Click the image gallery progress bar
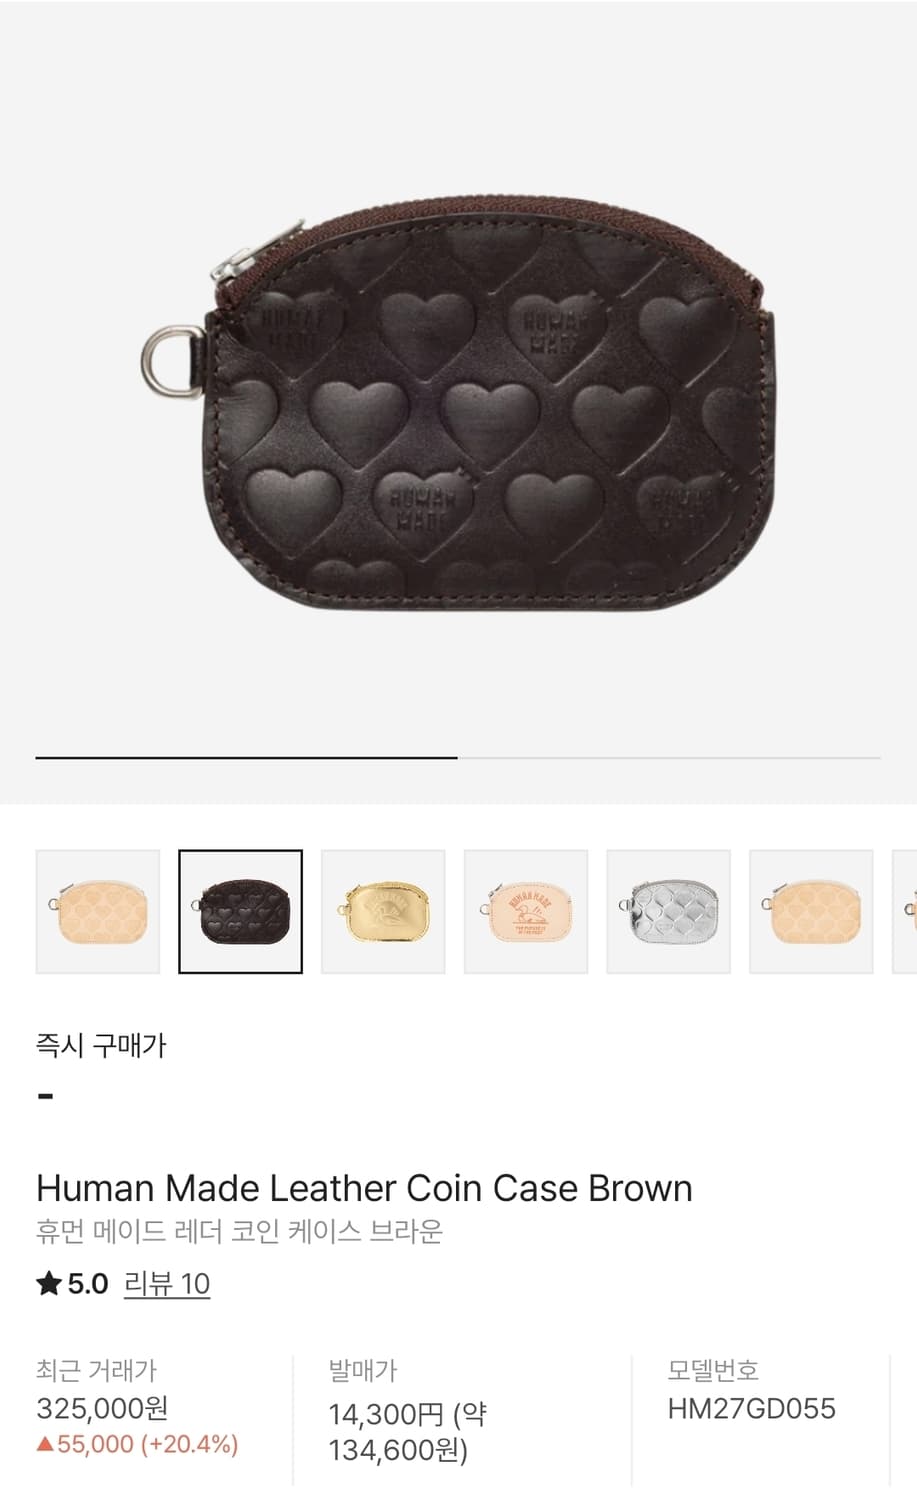917x1500 pixels. 458,758
